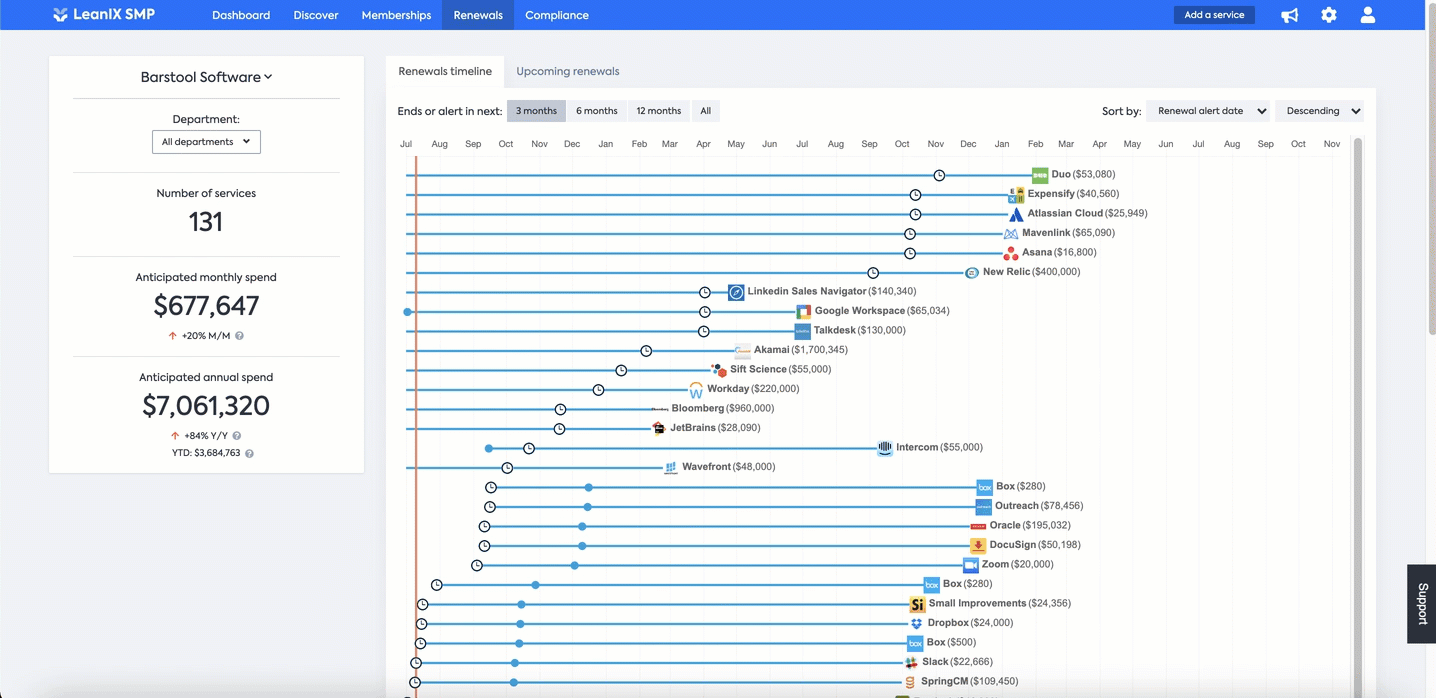Click the Akamai alert clock marker
This screenshot has height=698, width=1436.
[x=646, y=351]
